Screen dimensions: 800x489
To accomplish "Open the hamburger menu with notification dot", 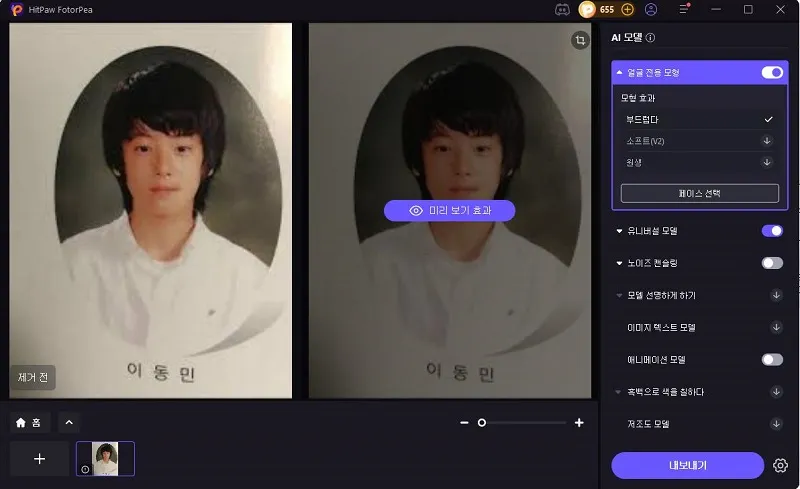I will pos(684,9).
